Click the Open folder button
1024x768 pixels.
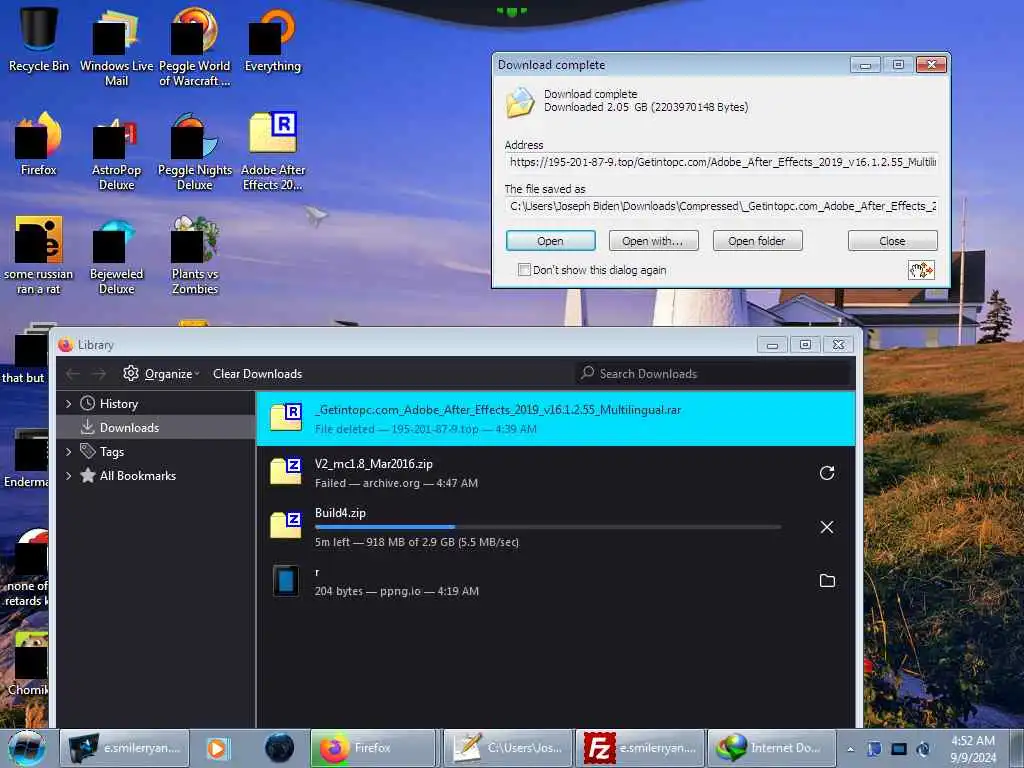(x=757, y=240)
